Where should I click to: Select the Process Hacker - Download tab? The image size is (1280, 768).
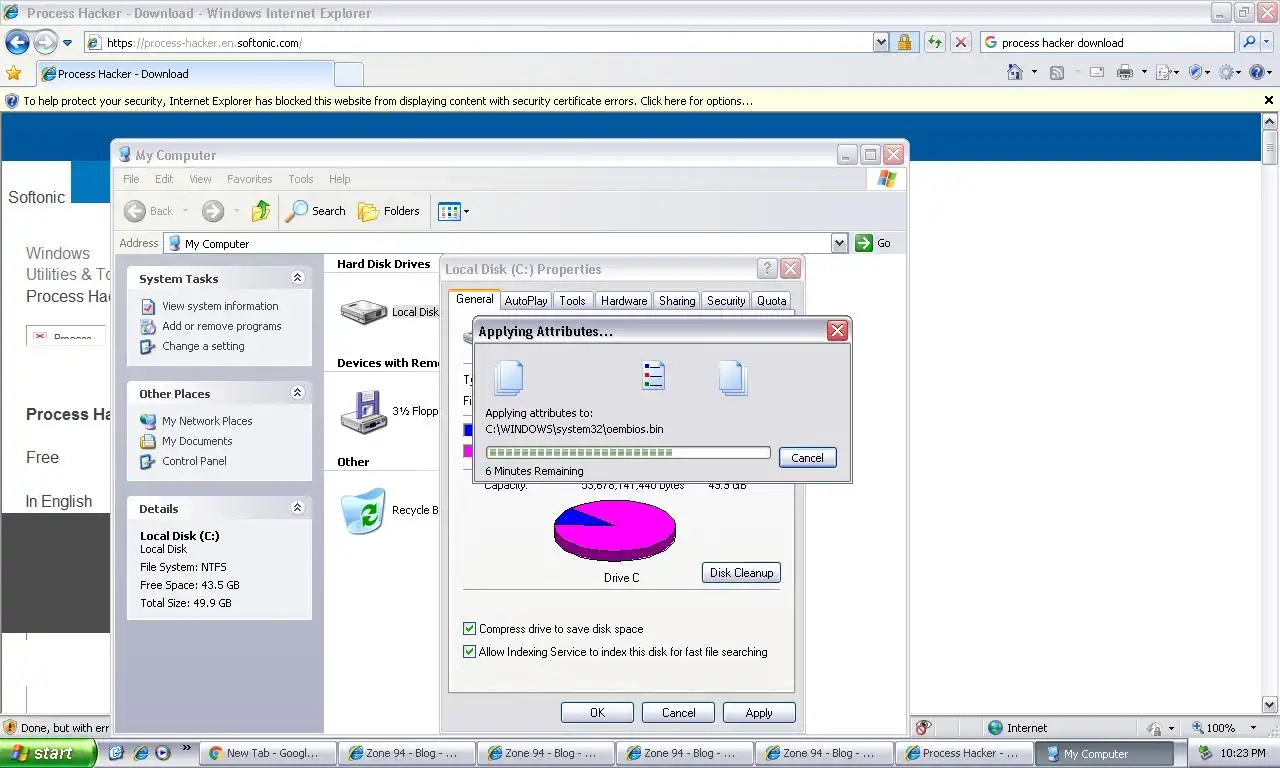pyautogui.click(x=185, y=74)
